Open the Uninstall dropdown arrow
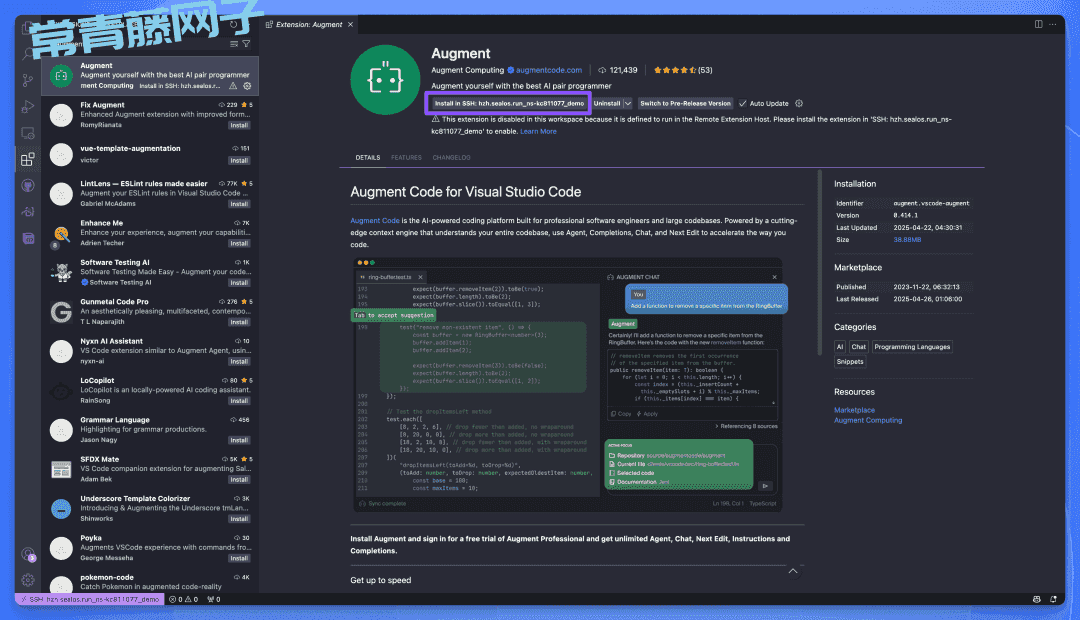The image size is (1080, 620). [627, 103]
